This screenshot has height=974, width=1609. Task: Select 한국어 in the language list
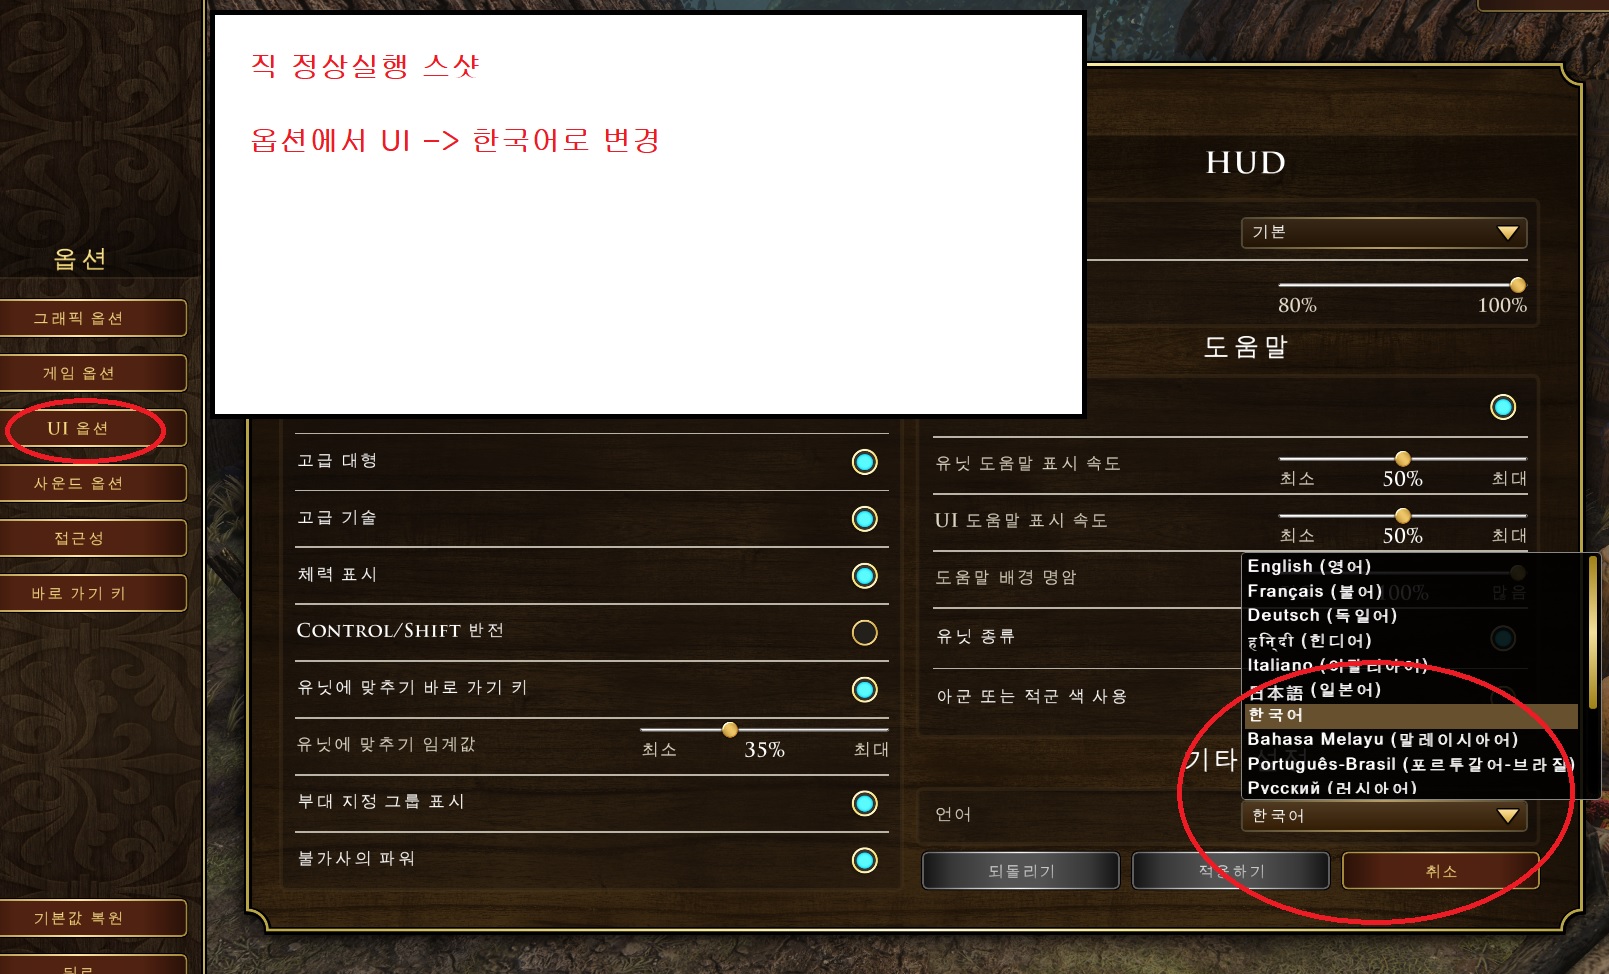(x=1411, y=715)
